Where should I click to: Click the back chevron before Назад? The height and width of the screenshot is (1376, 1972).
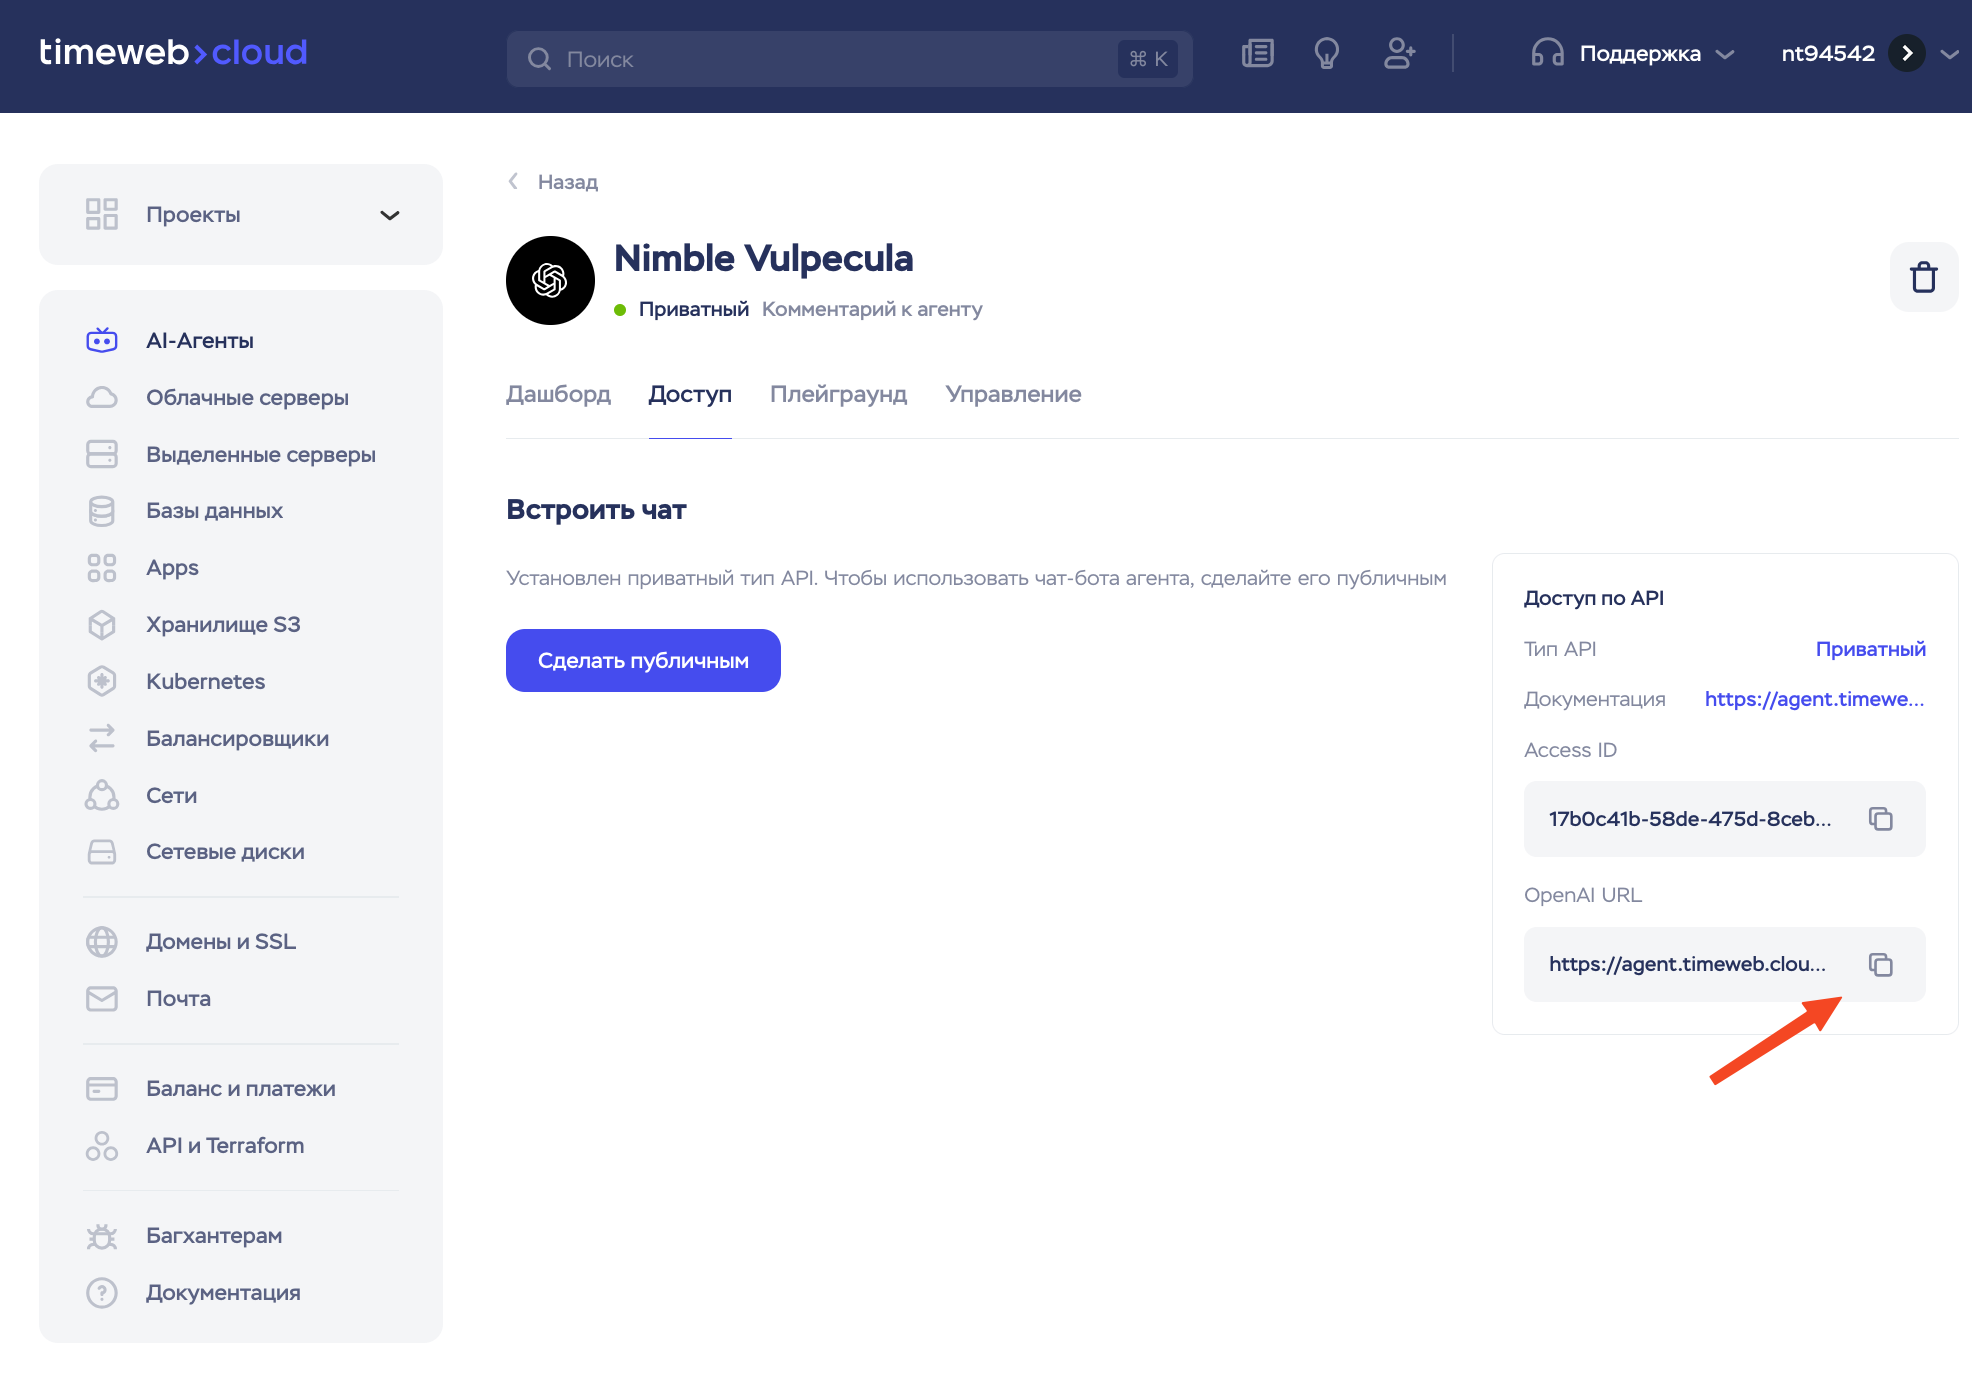tap(514, 181)
